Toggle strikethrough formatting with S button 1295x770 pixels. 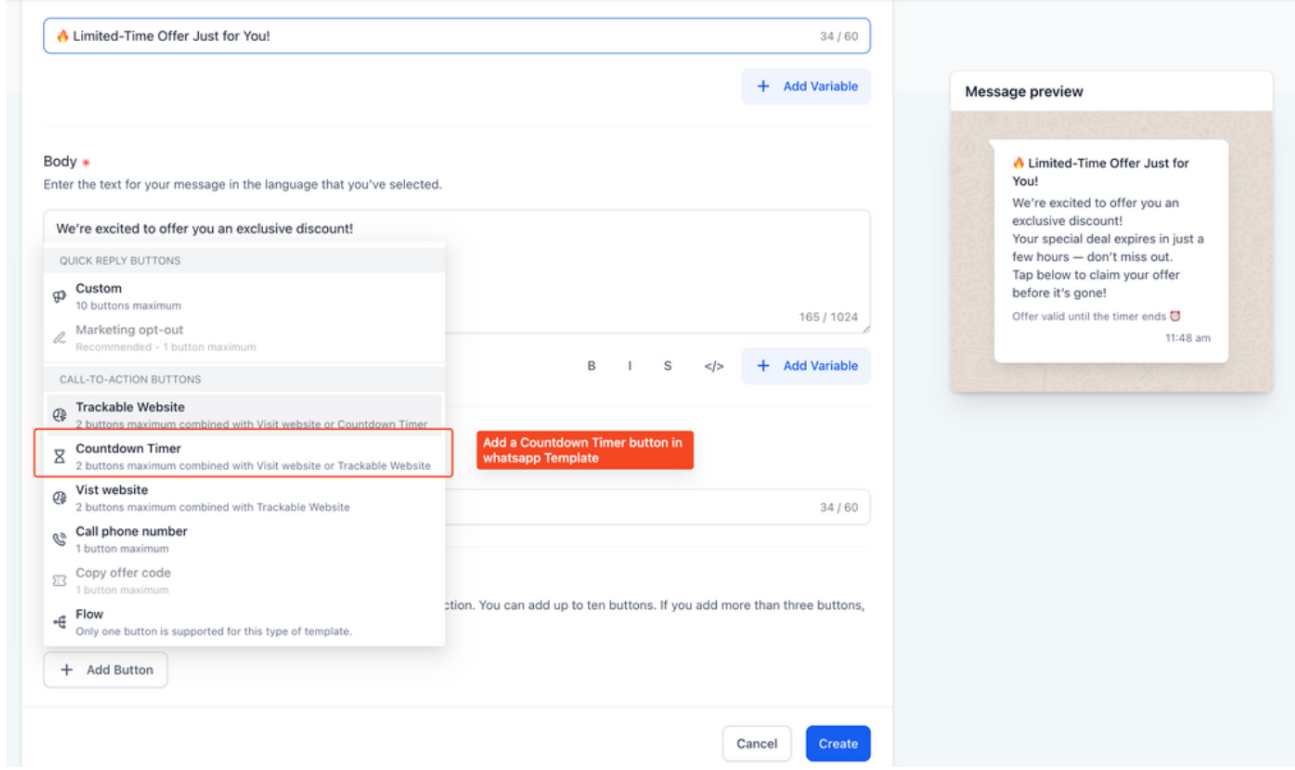point(667,366)
